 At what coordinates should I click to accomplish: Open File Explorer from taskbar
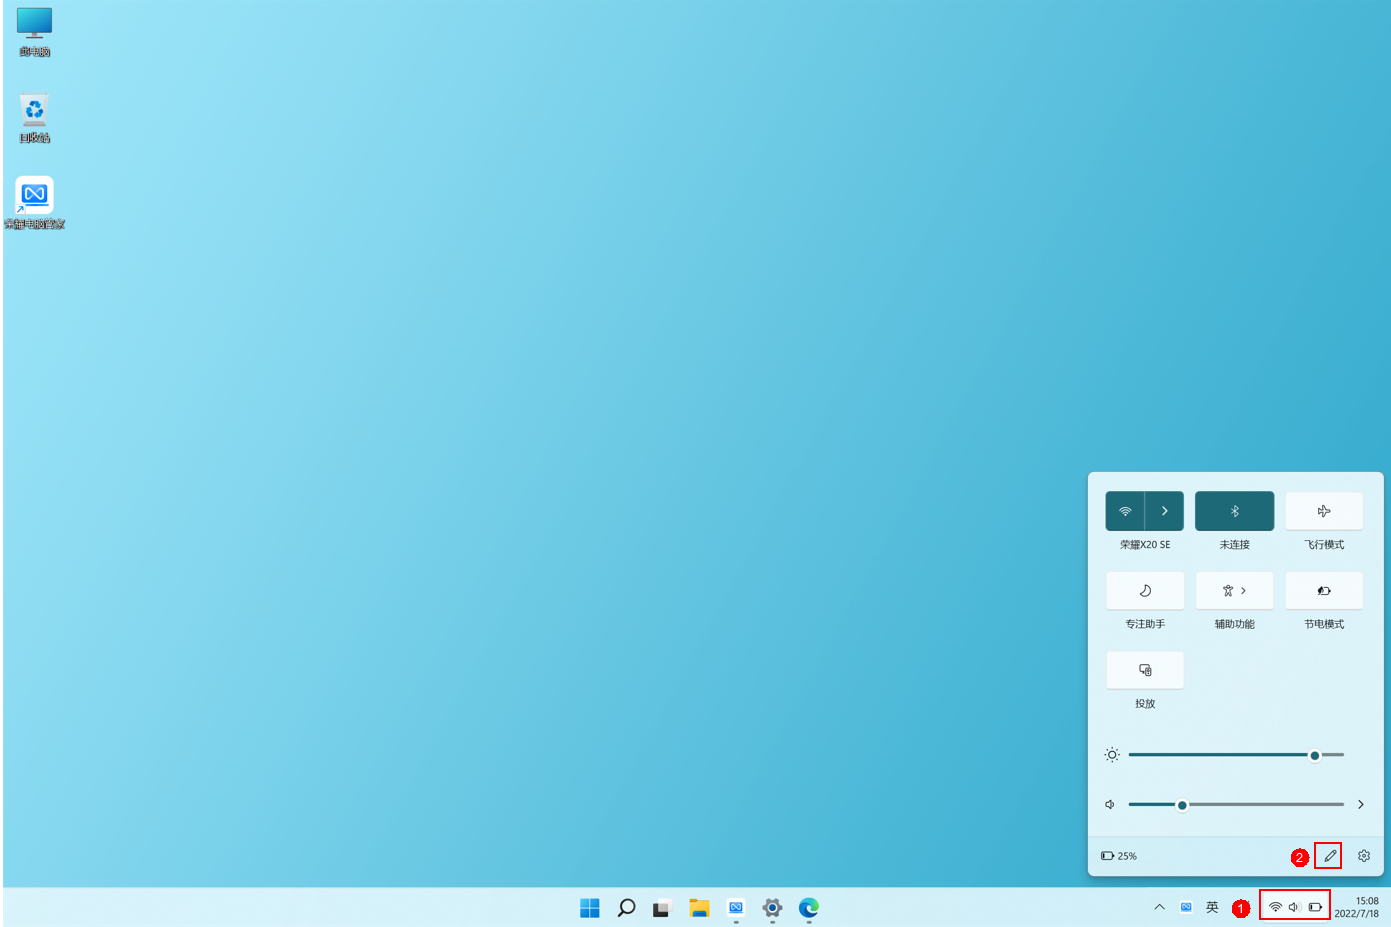[699, 908]
